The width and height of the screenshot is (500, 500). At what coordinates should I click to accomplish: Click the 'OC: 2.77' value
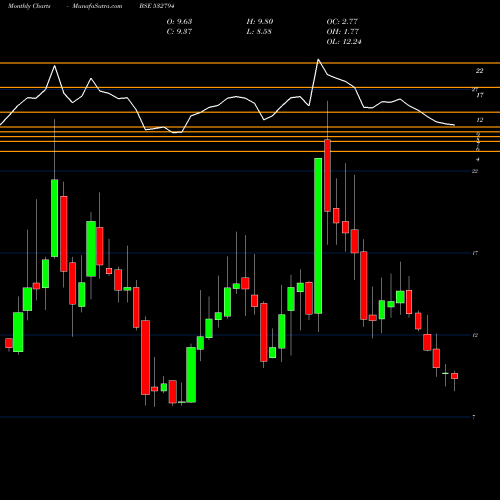coord(342,22)
